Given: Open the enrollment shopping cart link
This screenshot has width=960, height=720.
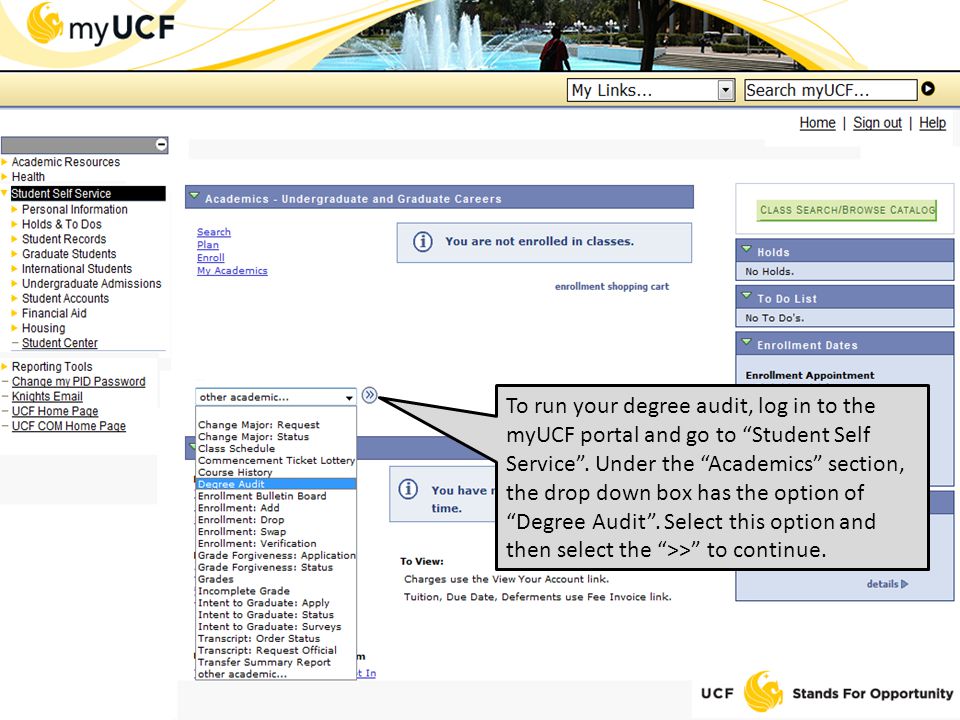Looking at the screenshot, I should 612,287.
